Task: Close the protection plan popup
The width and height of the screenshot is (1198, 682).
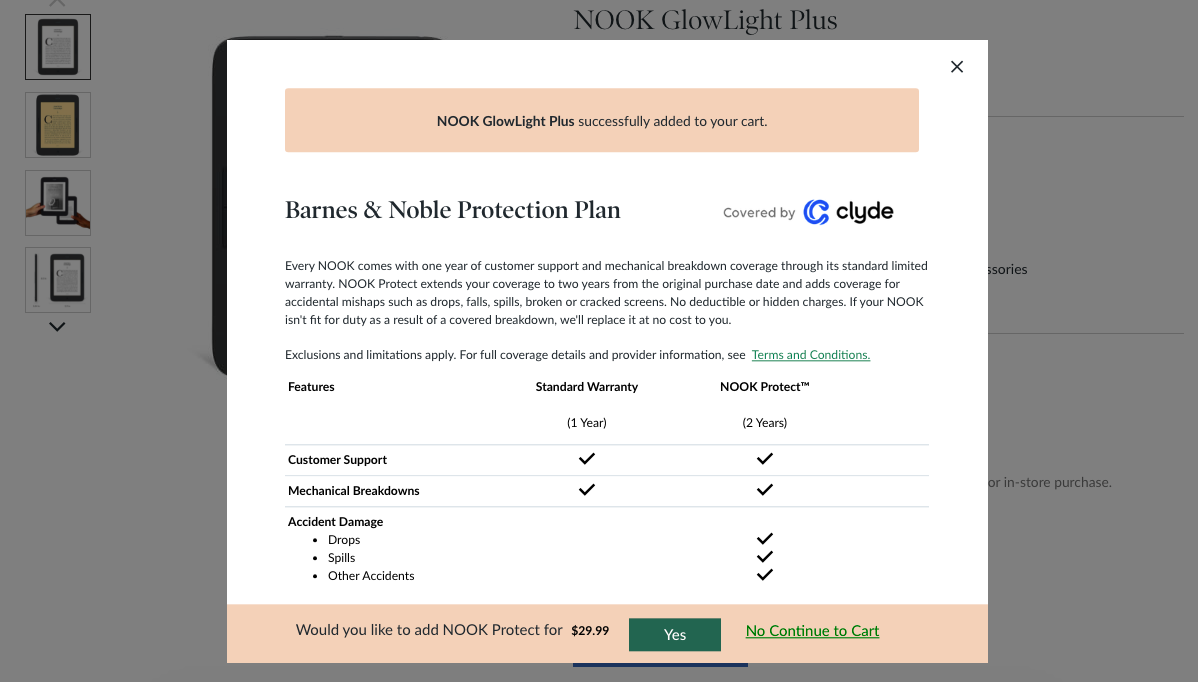Action: tap(957, 67)
